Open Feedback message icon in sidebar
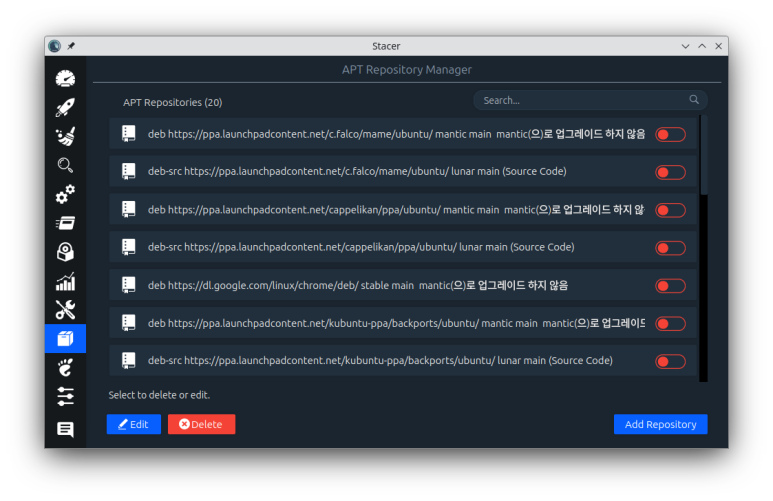The image size is (773, 501). pyautogui.click(x=65, y=429)
